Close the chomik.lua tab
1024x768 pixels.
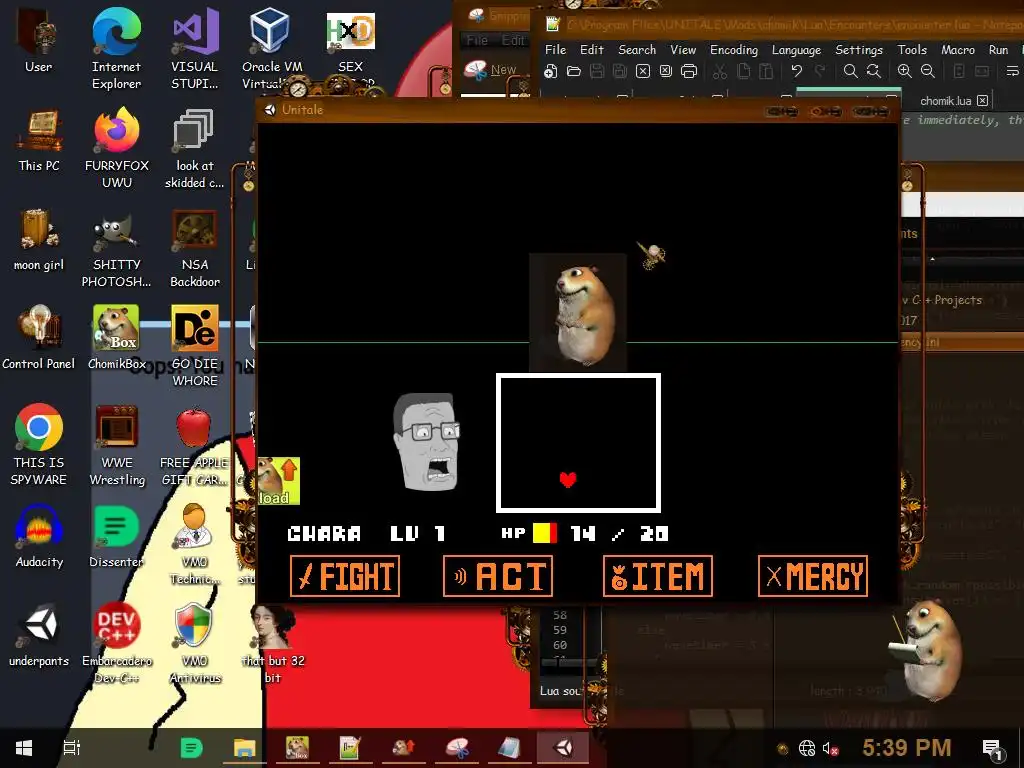coord(982,101)
